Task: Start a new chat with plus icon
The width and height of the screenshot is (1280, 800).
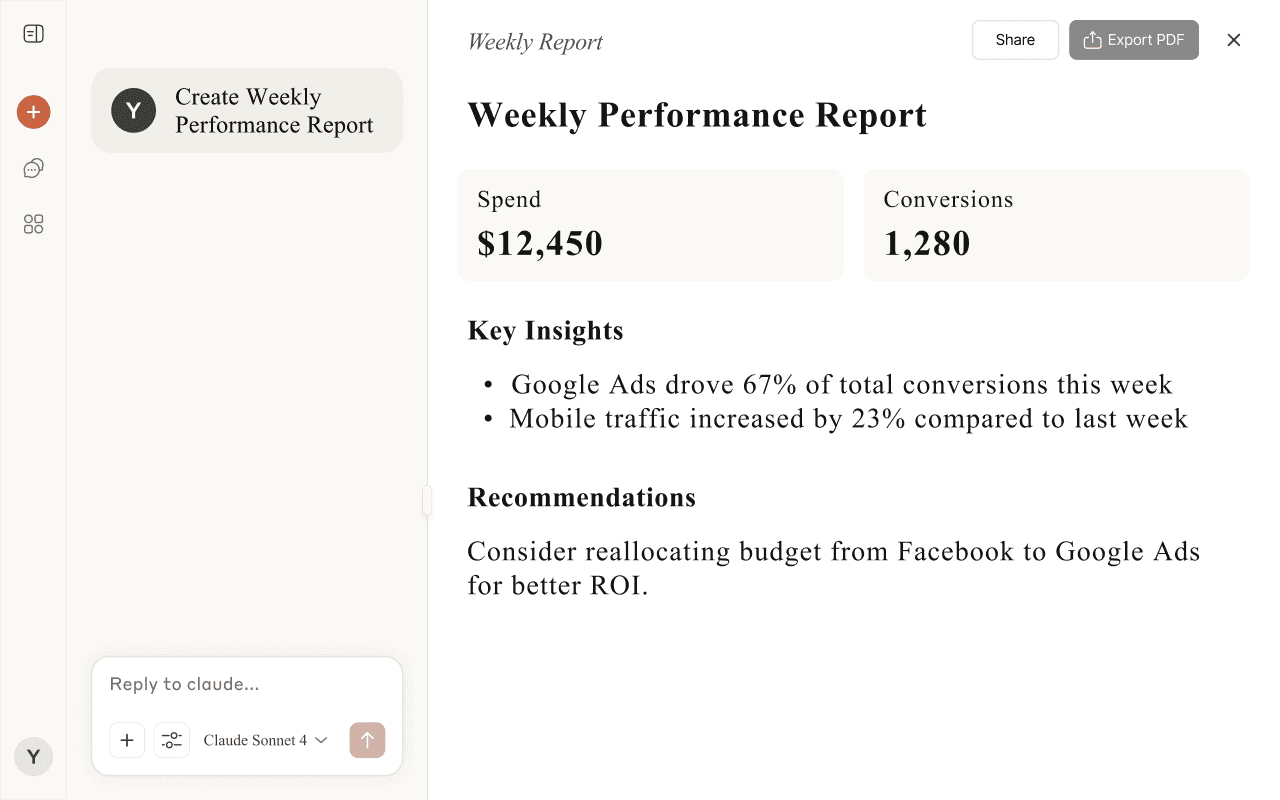Action: click(x=33, y=112)
